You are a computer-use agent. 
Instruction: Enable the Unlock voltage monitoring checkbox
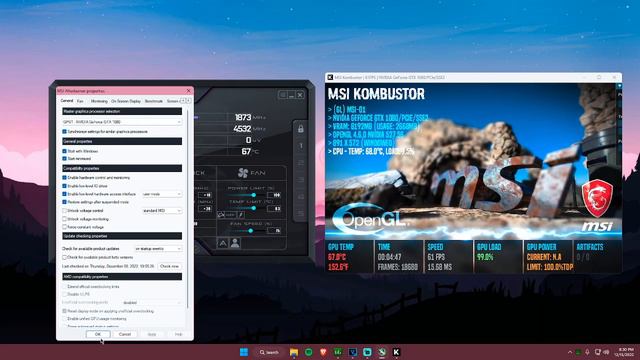pos(64,219)
